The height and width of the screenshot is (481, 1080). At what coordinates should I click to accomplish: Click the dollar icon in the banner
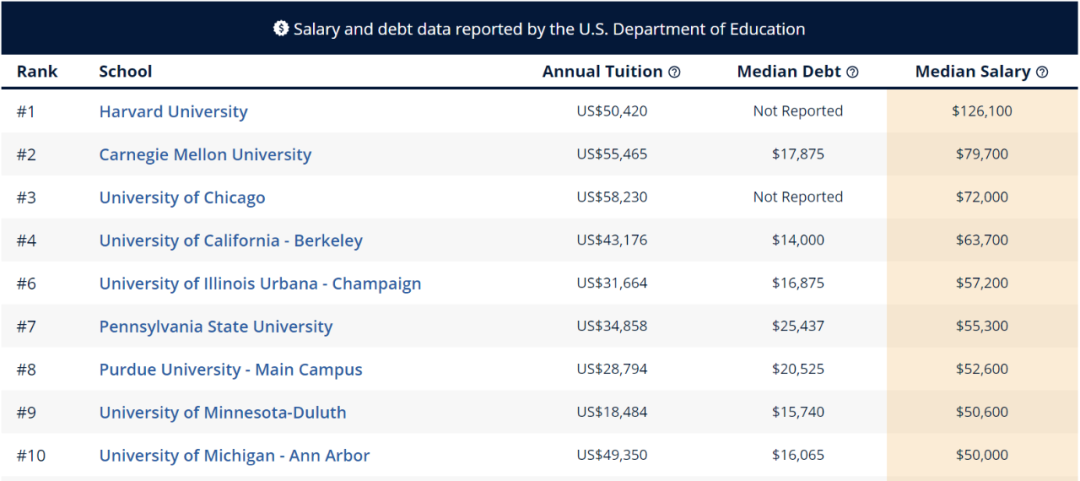[x=281, y=29]
